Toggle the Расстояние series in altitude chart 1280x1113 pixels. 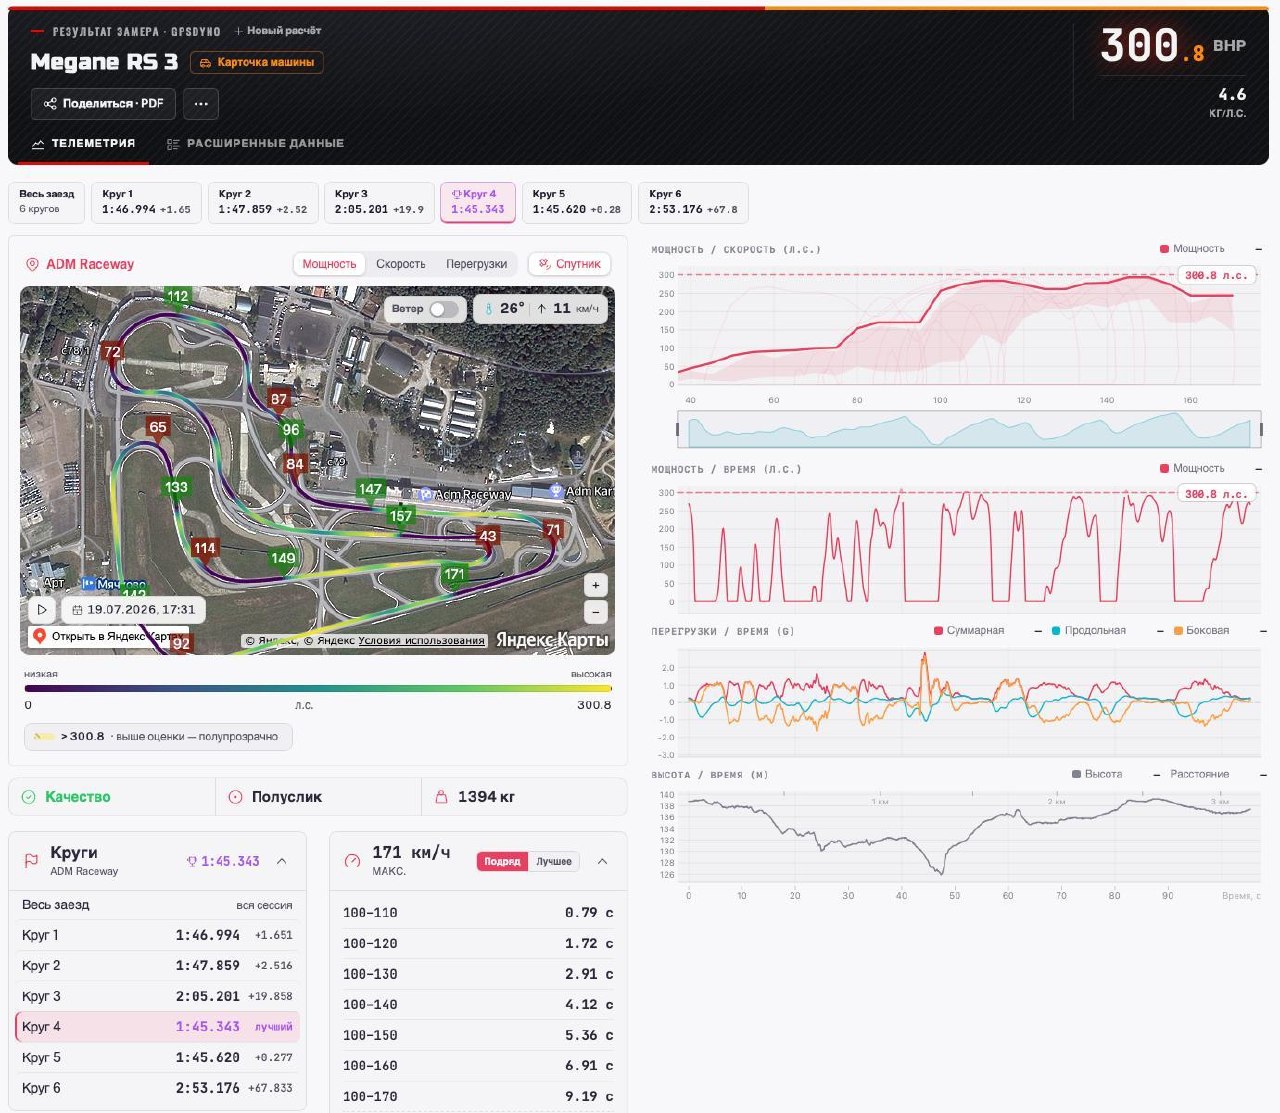[x=1199, y=774]
